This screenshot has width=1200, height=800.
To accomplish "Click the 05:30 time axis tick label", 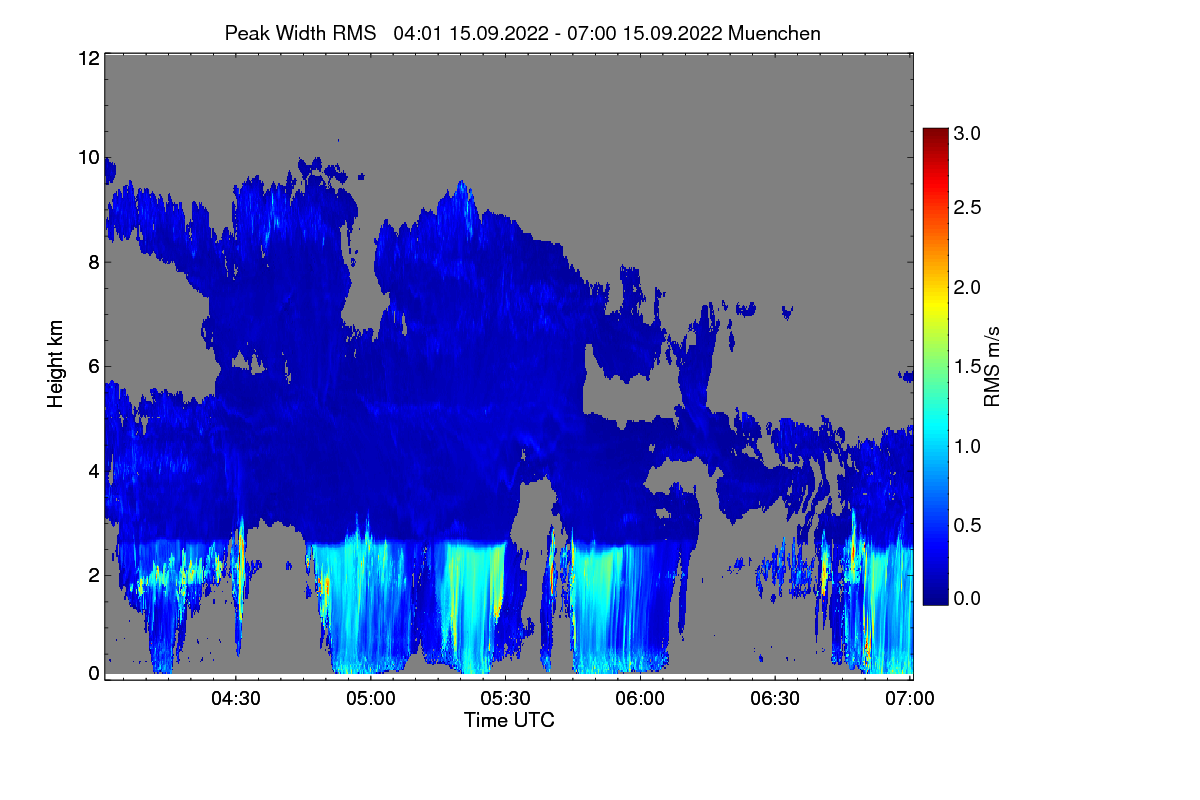I will 505,699.
